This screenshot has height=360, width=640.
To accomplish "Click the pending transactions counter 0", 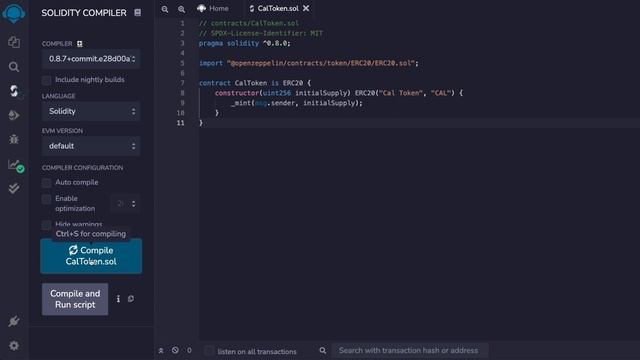I will (189, 350).
